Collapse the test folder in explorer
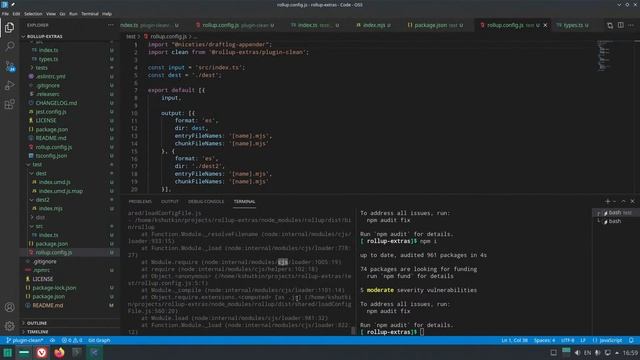 click(38, 164)
